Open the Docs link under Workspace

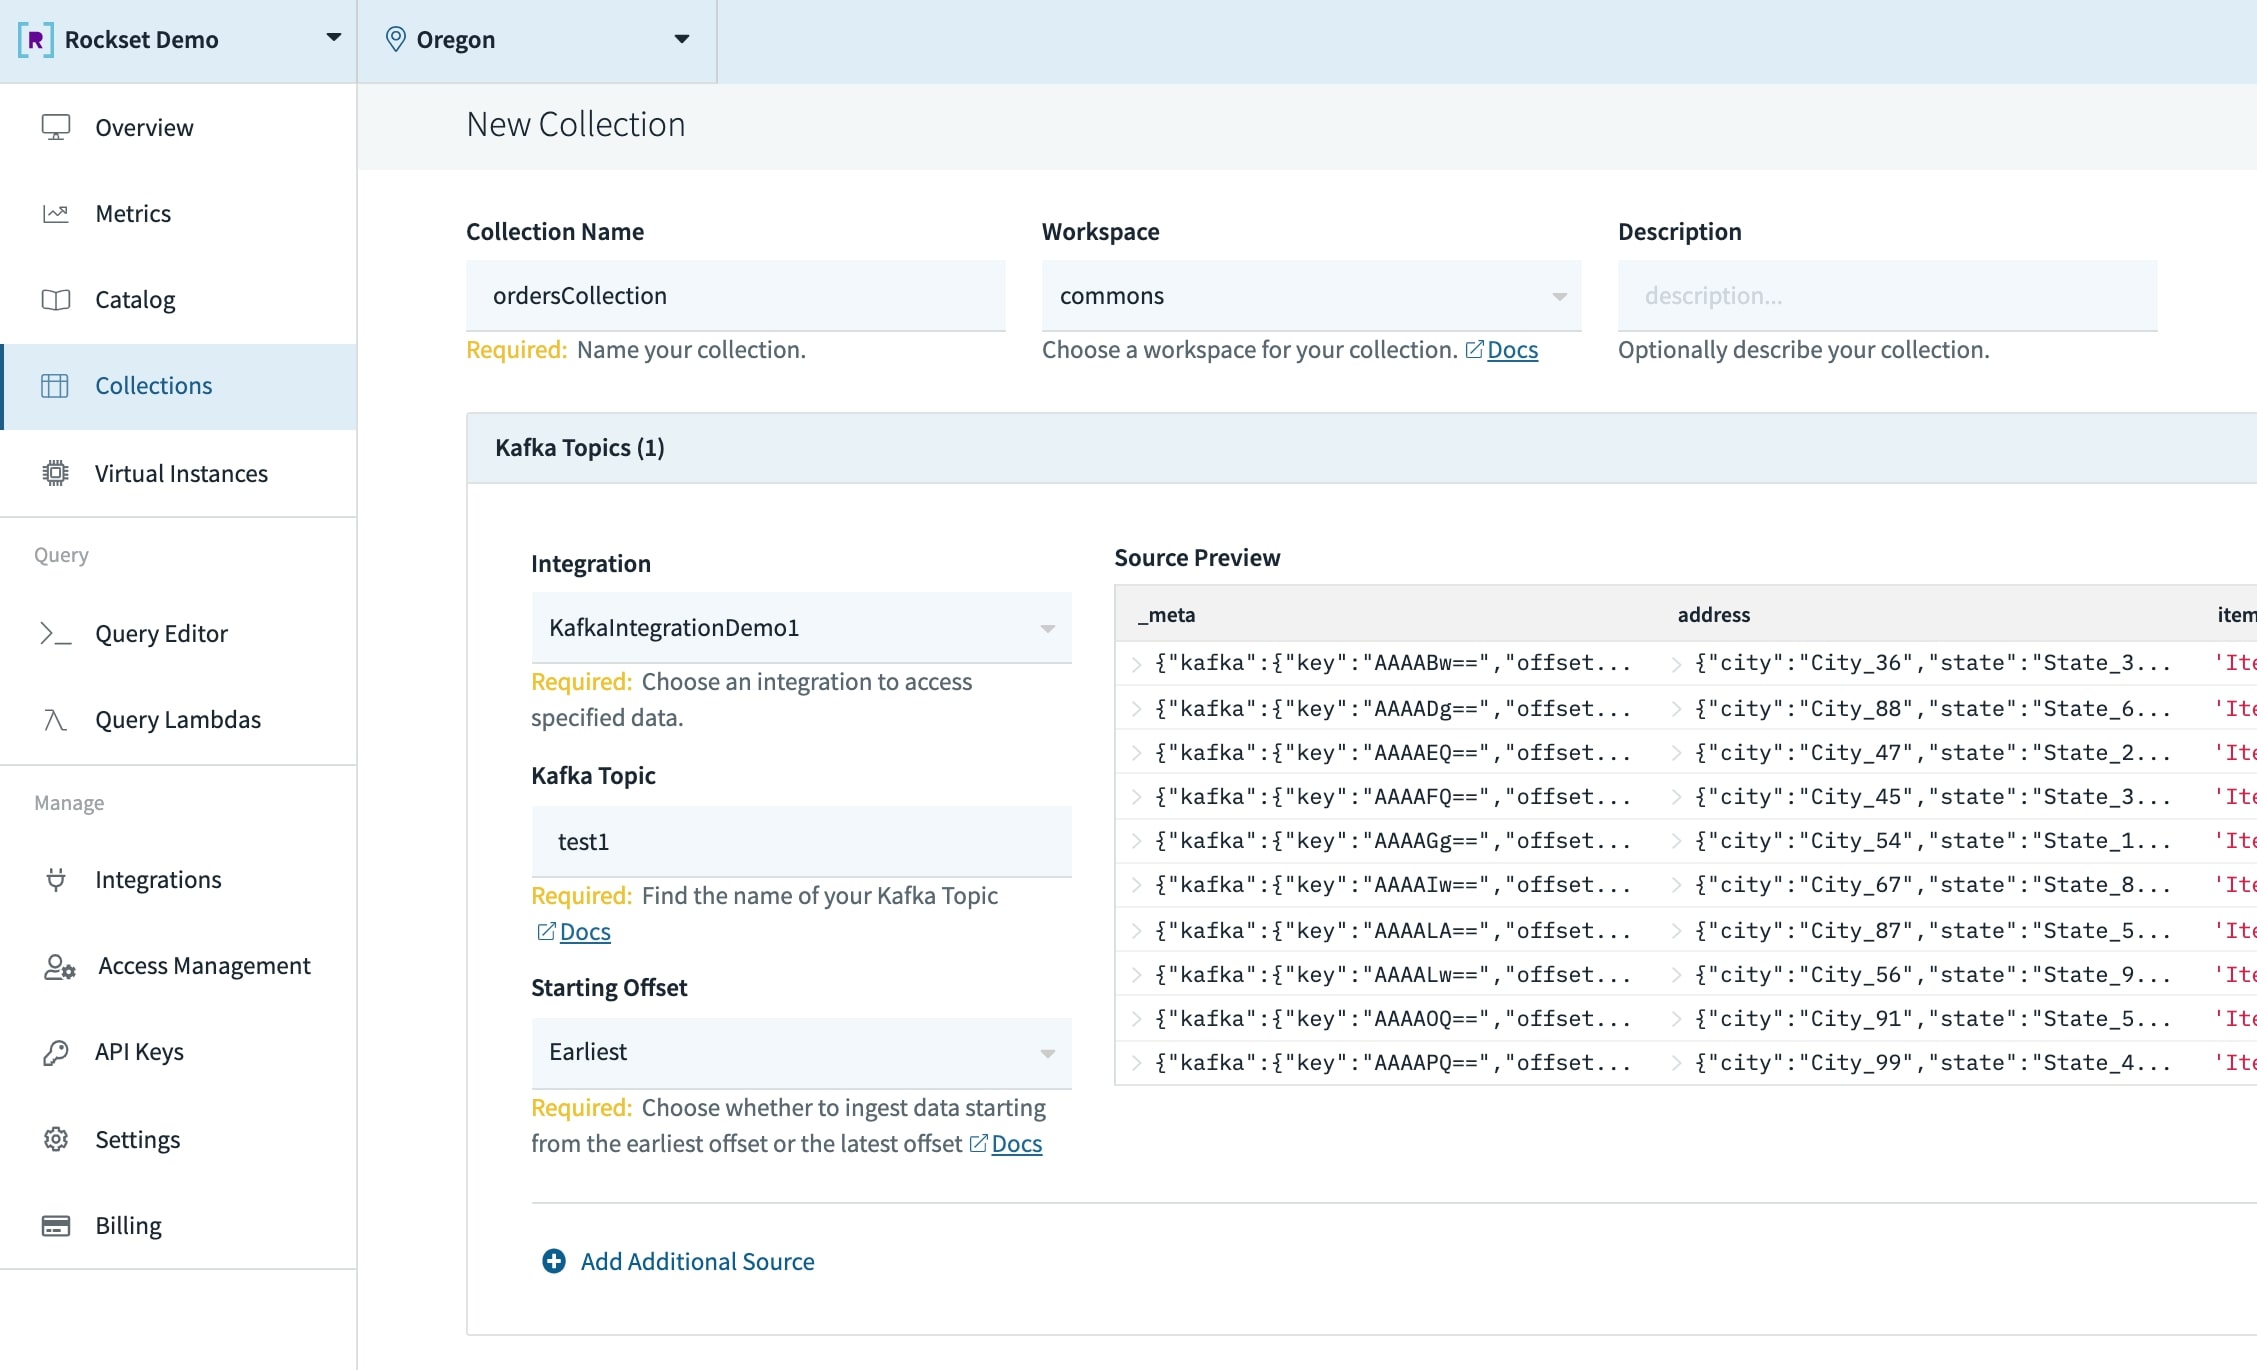(1511, 350)
